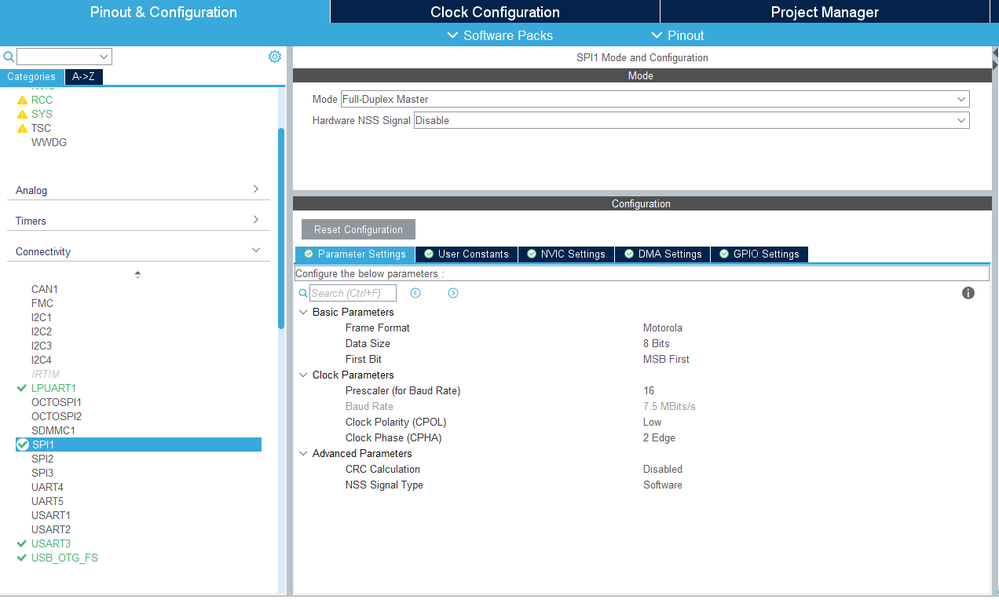Click the sidebar vertical scrollbar
Screen dimensions: 999x600
point(281,228)
